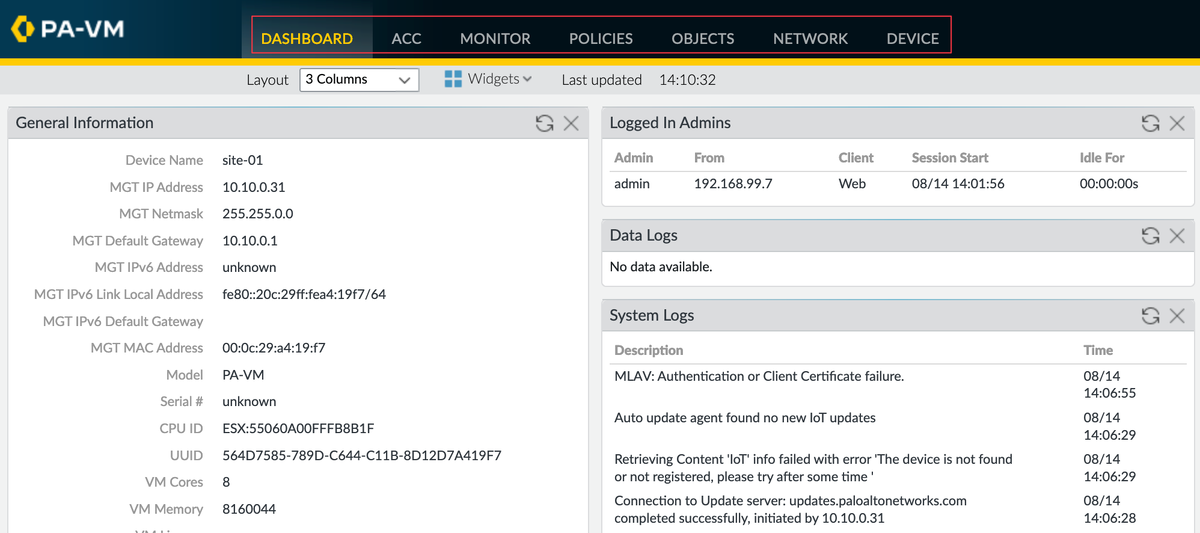Click the Widgets grid icon
The image size is (1200, 533).
452,79
